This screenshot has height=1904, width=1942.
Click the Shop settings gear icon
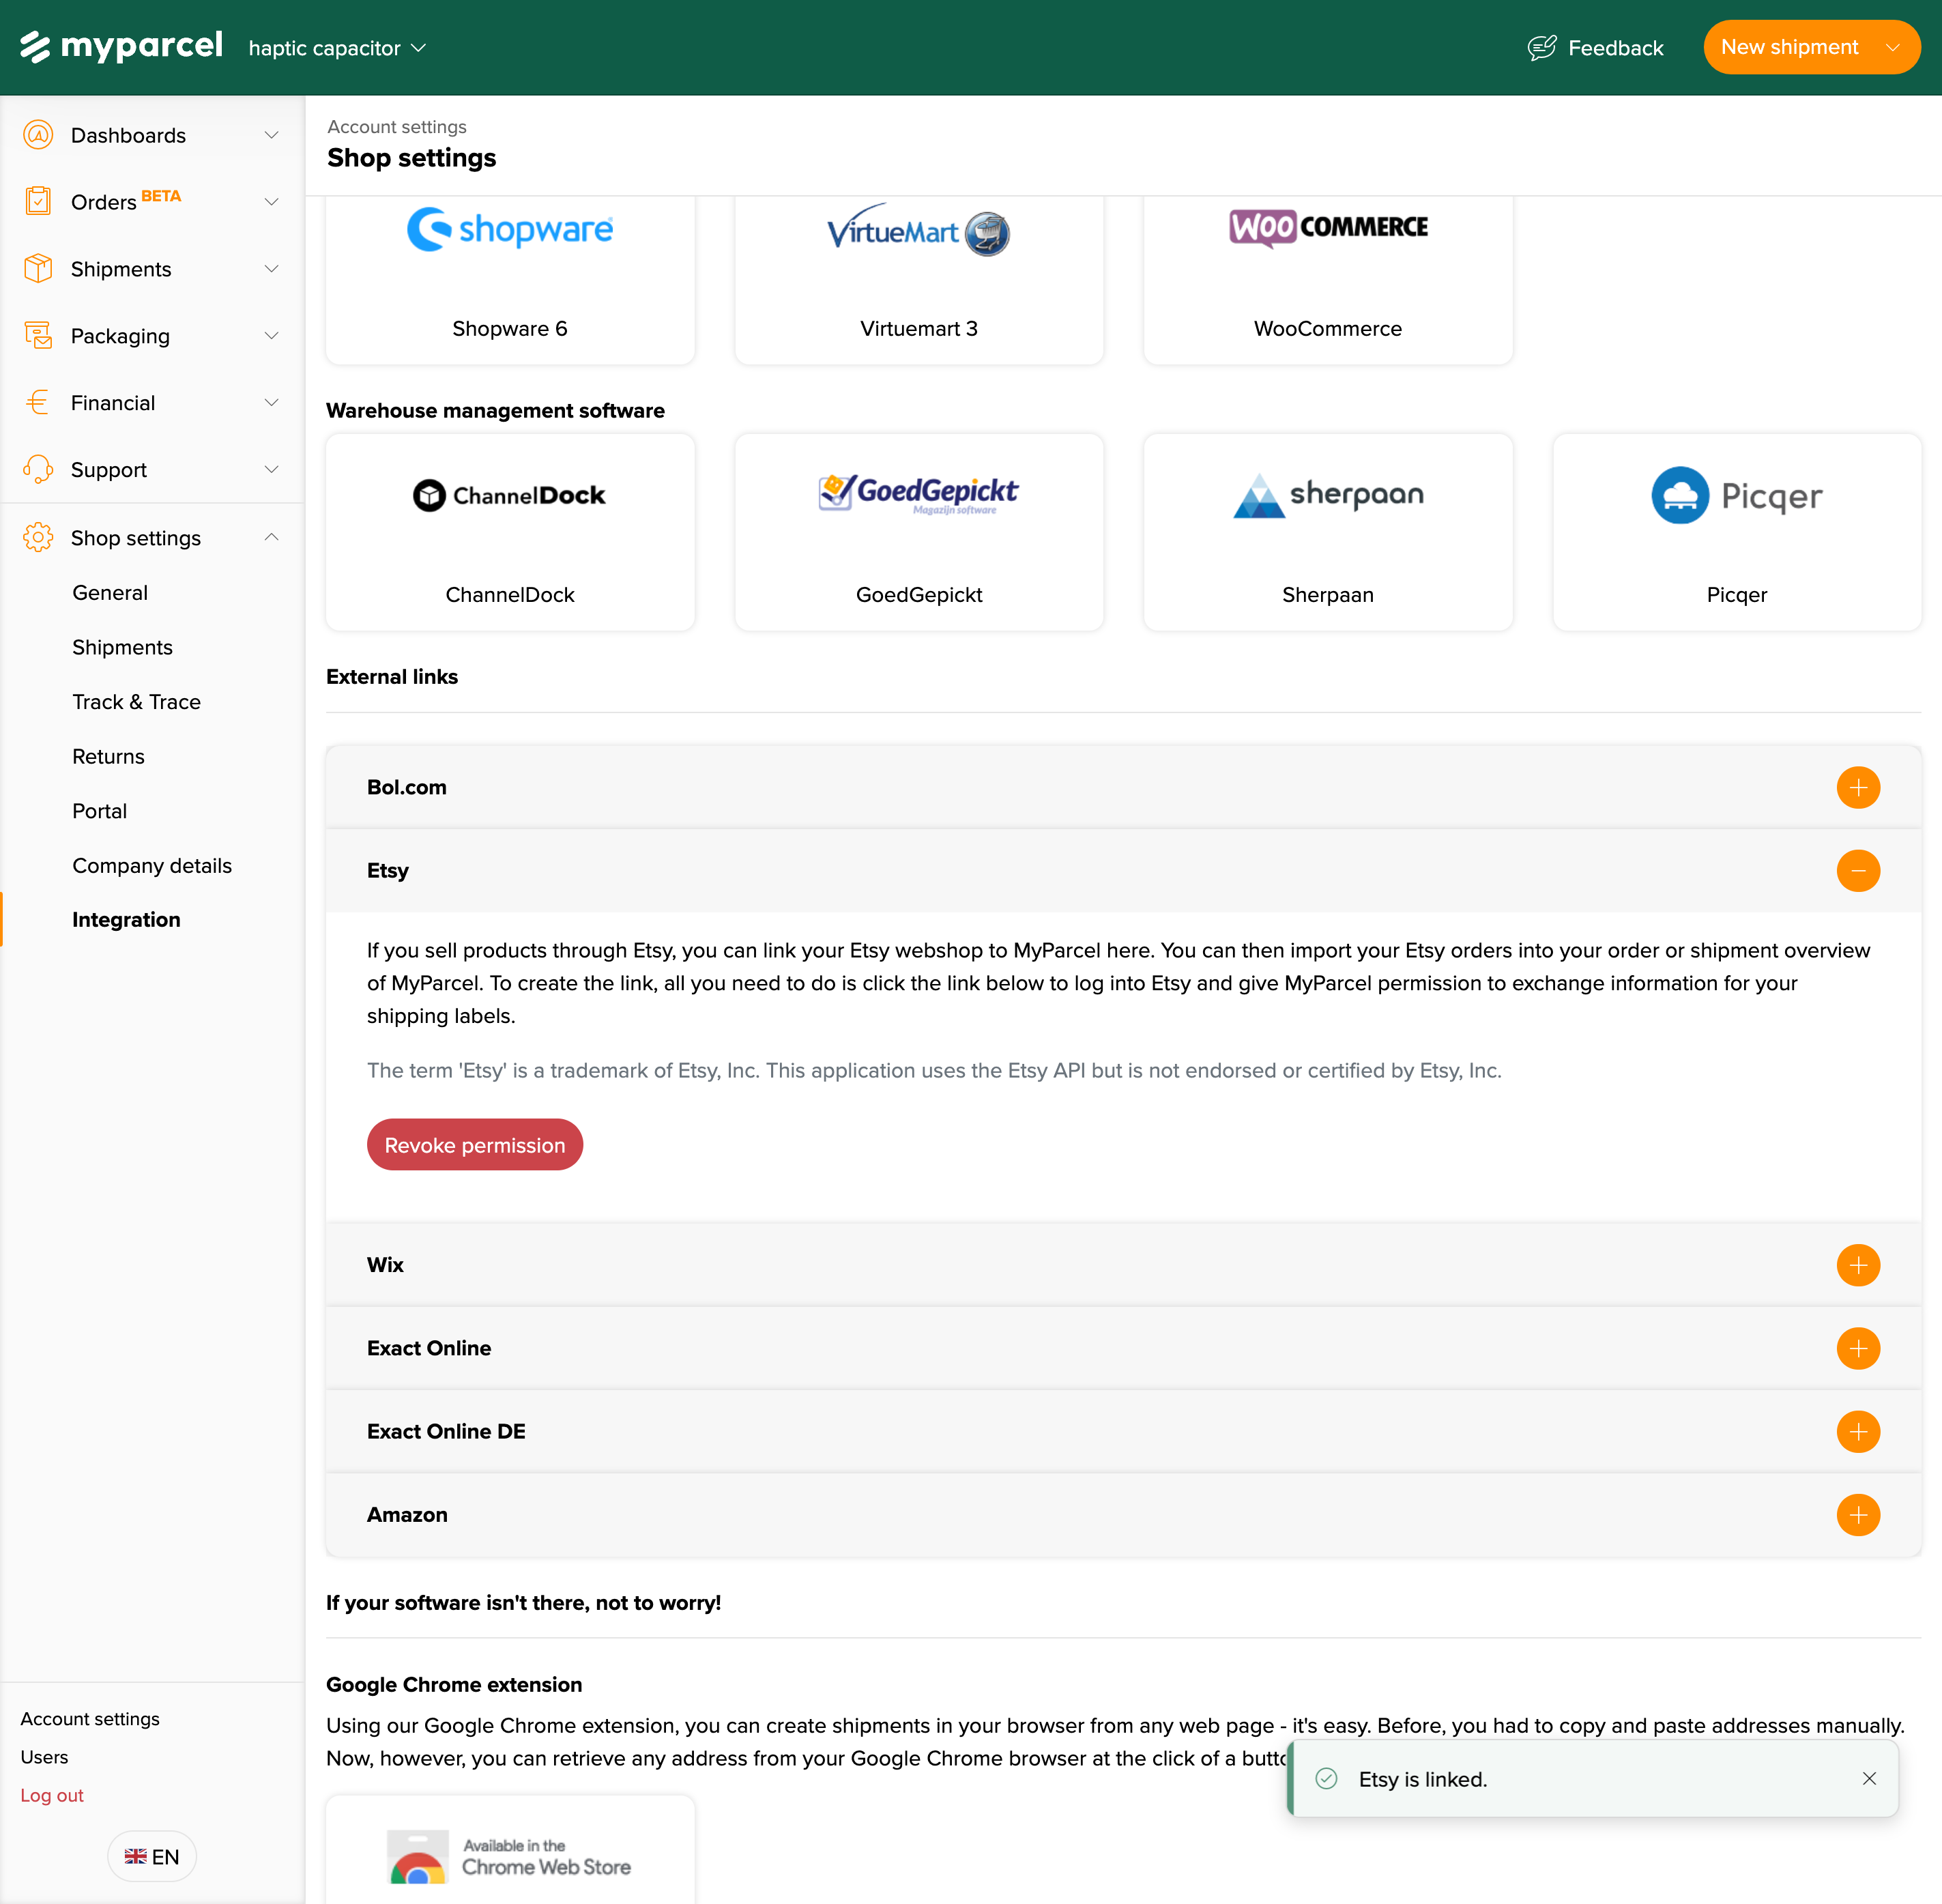pos(38,537)
